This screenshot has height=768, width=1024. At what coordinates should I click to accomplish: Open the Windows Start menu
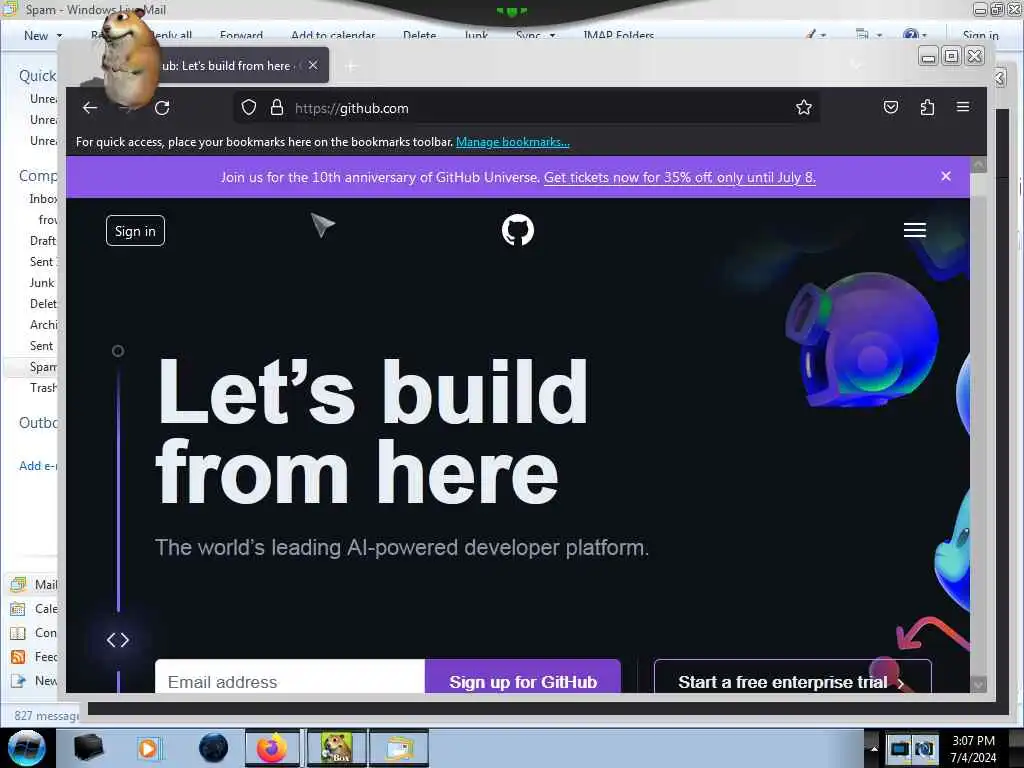point(27,748)
